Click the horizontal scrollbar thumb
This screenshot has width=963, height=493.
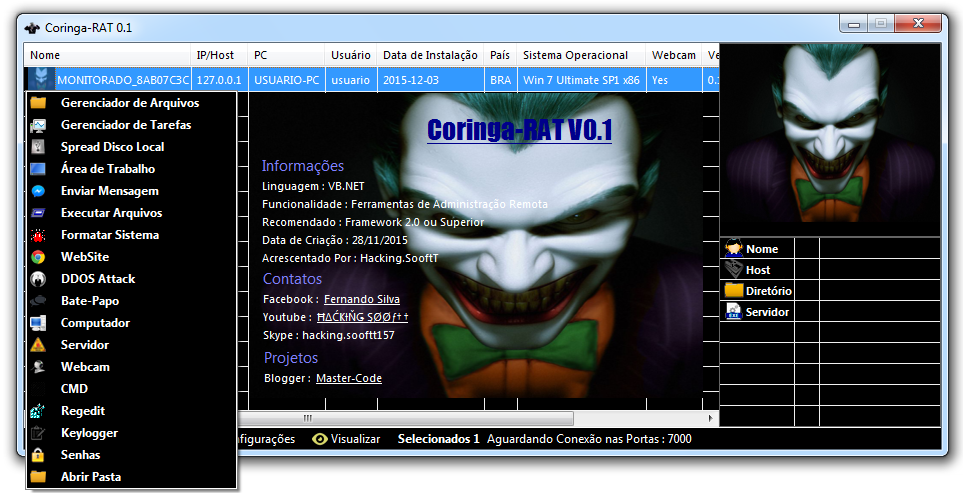[x=405, y=419]
